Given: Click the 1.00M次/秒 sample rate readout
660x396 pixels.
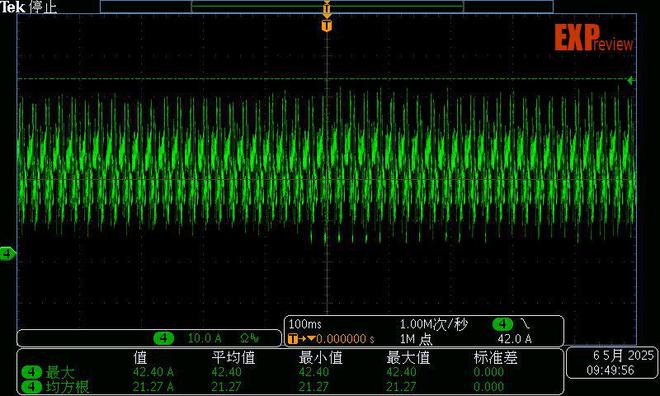Looking at the screenshot, I should pyautogui.click(x=434, y=324).
